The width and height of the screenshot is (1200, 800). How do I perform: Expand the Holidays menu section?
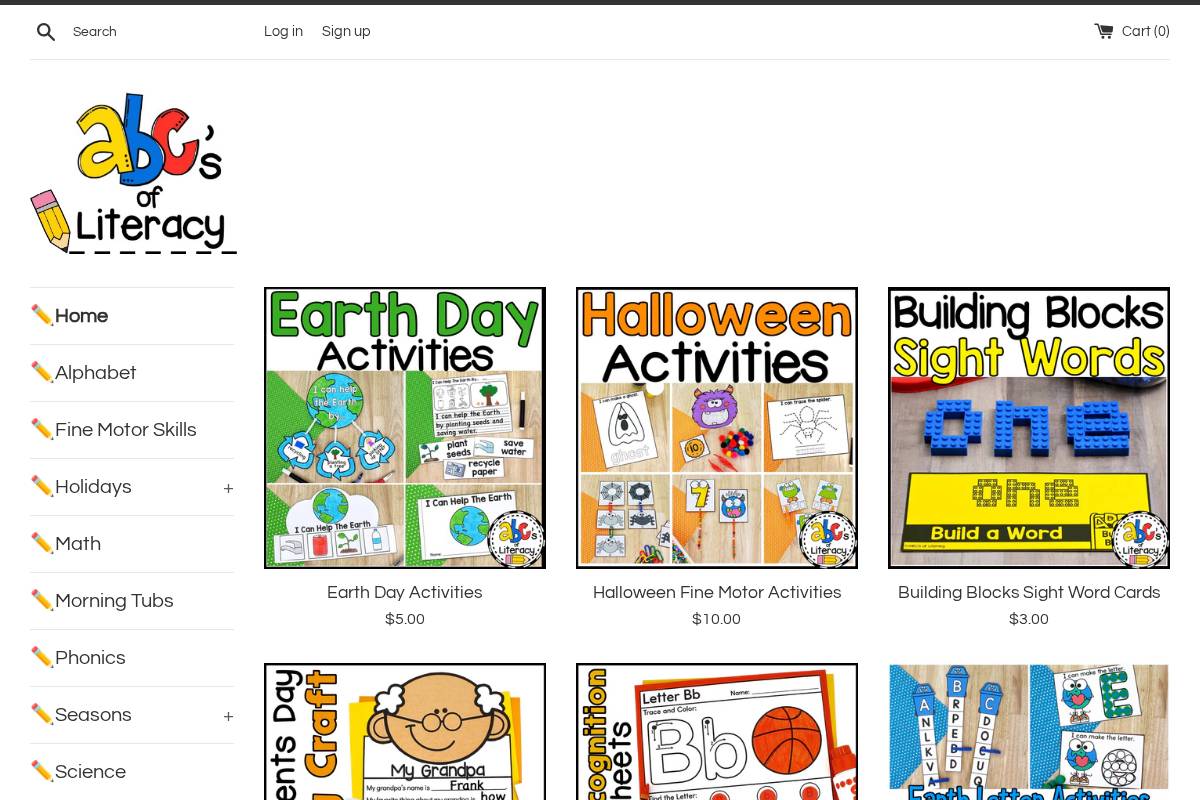(228, 488)
